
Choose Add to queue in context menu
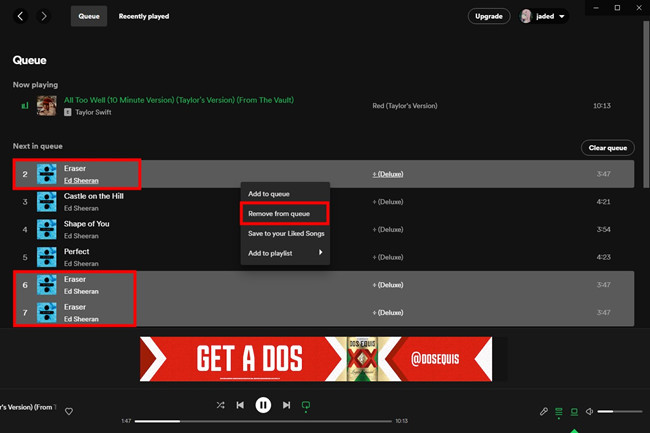[x=285, y=194]
